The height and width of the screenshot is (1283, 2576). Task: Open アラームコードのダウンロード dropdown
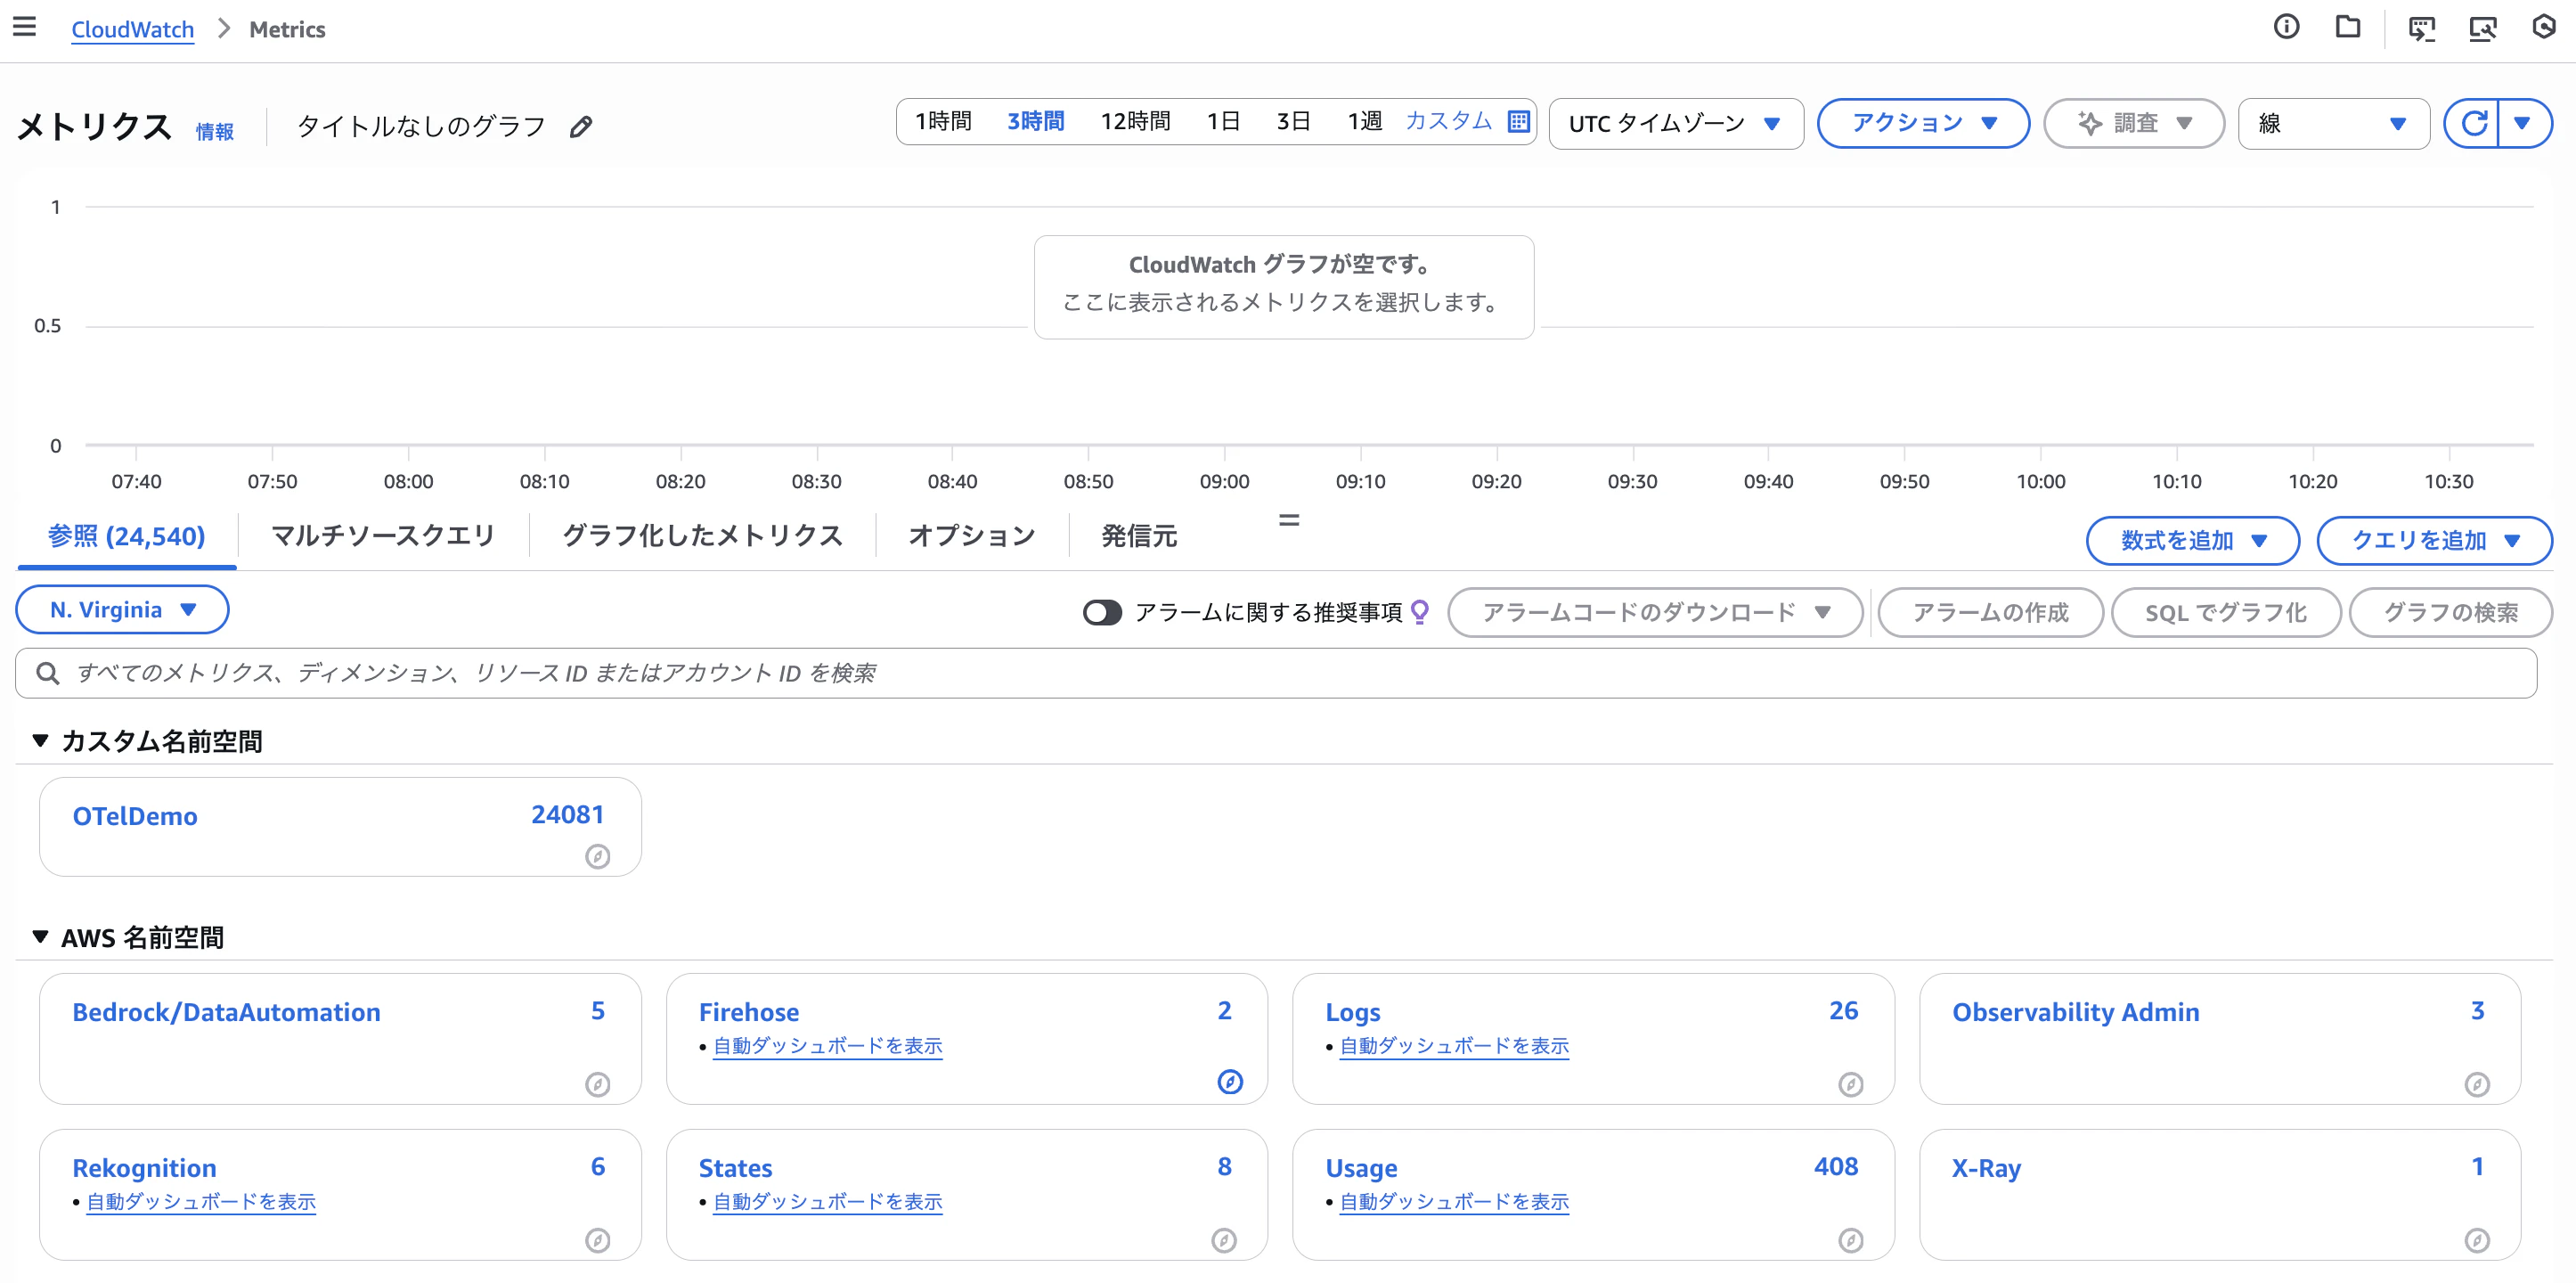[x=1655, y=612]
